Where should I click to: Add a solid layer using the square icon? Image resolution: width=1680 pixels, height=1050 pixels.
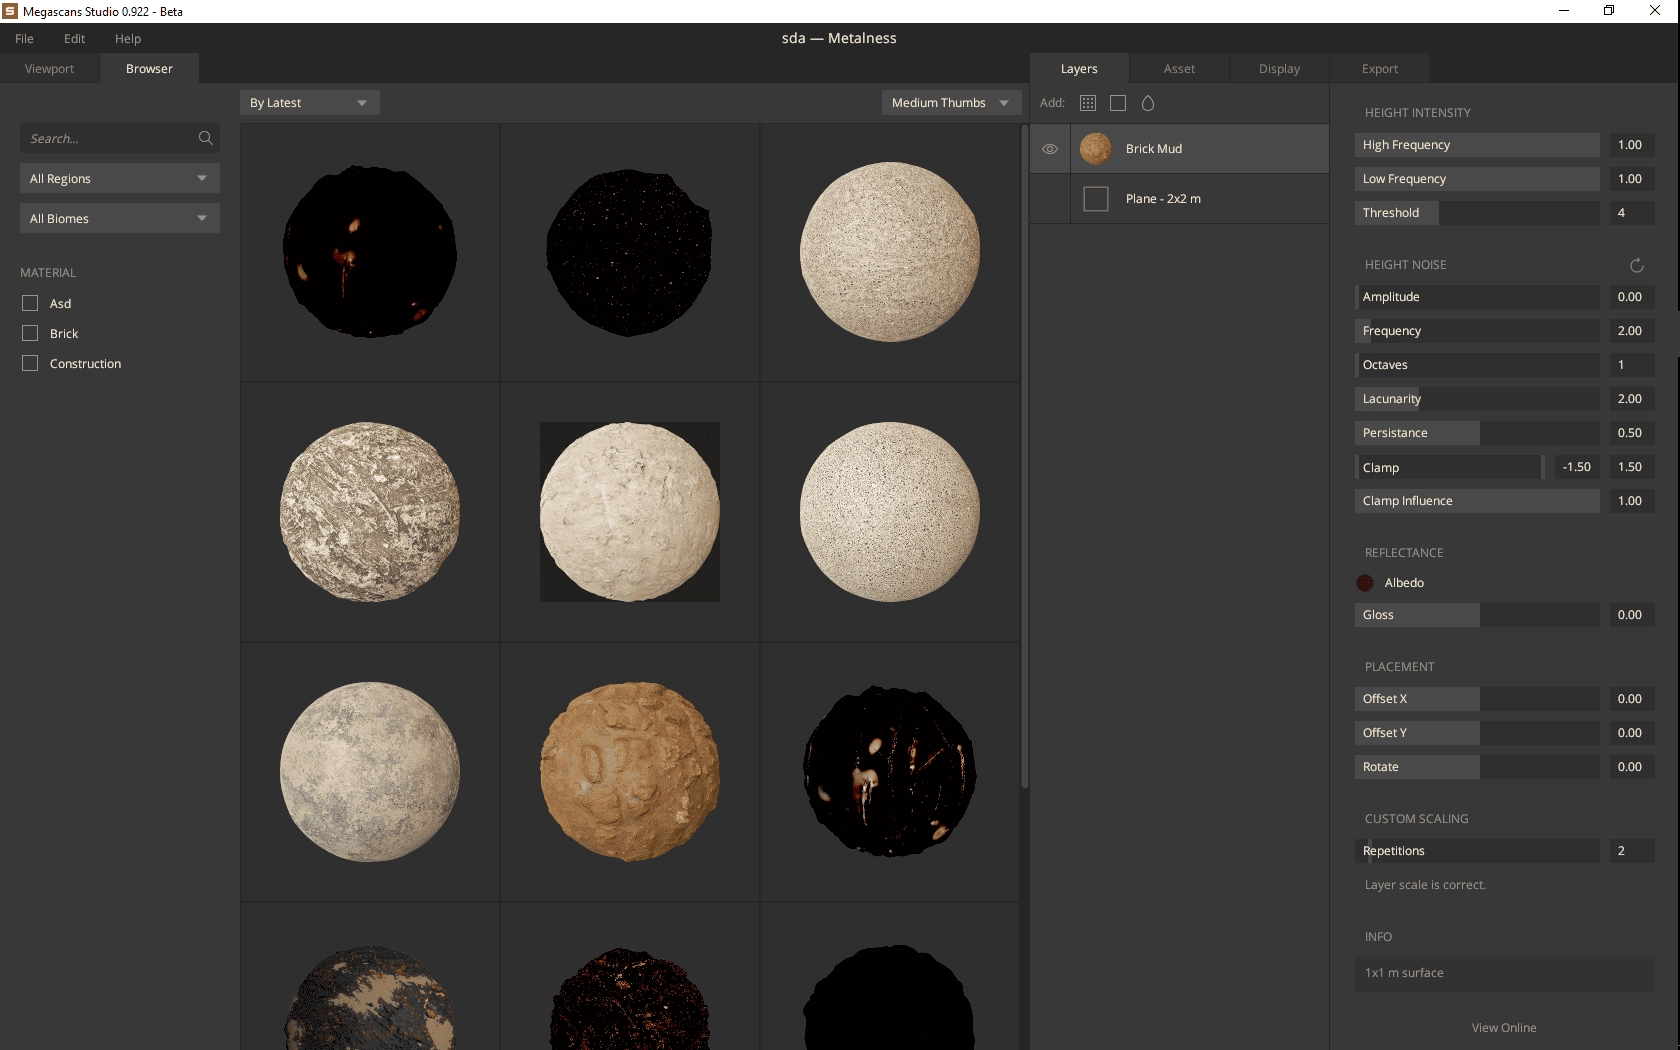click(1118, 103)
